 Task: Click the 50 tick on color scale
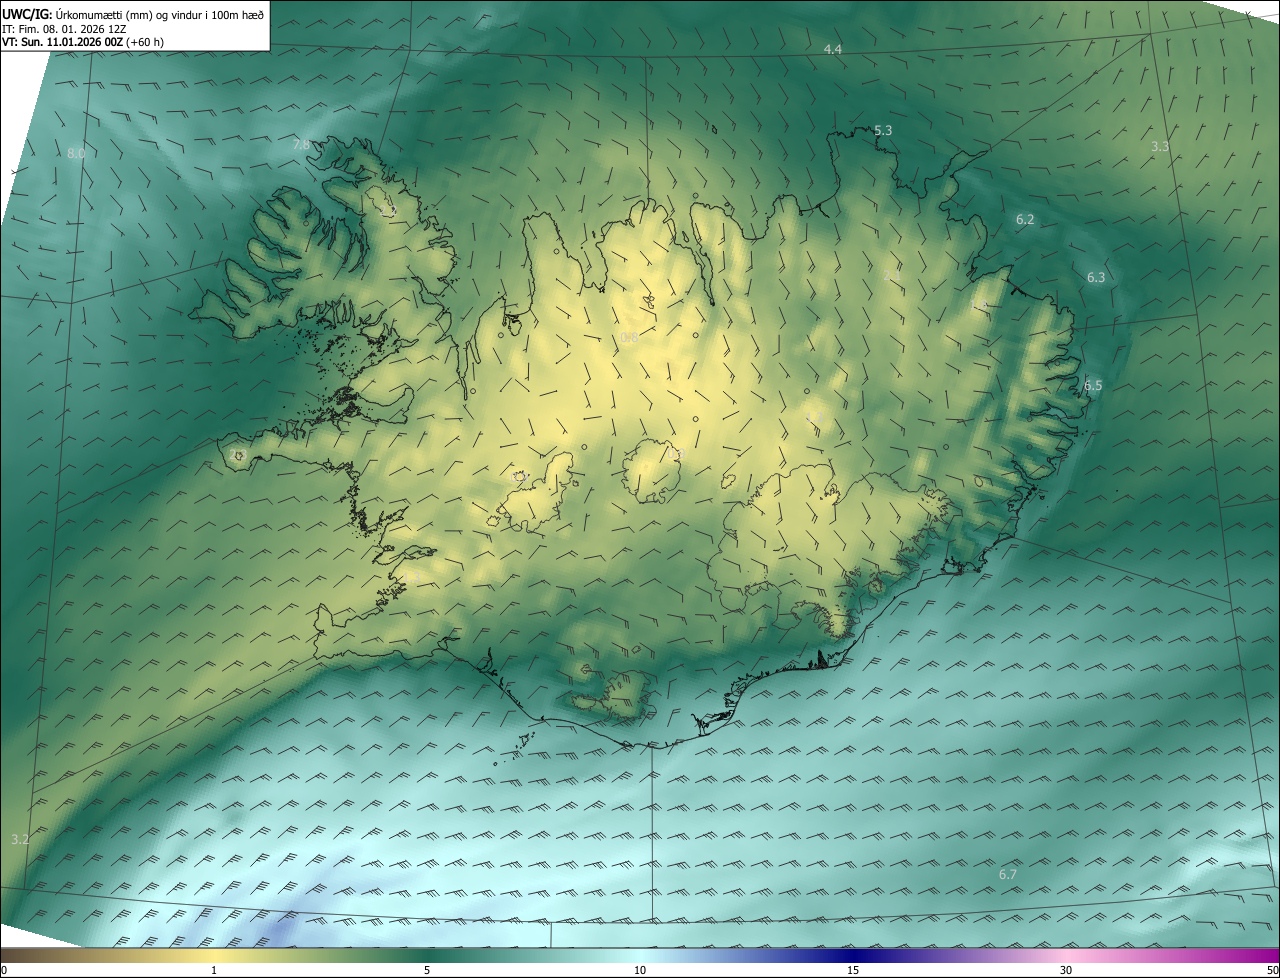(x=1272, y=970)
